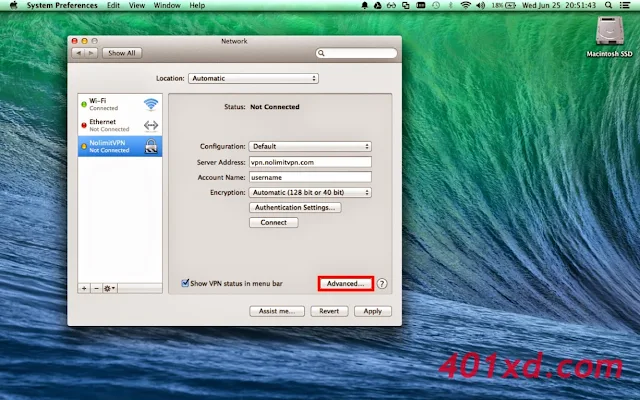
Task: Open the Help menu
Action: point(197,5)
